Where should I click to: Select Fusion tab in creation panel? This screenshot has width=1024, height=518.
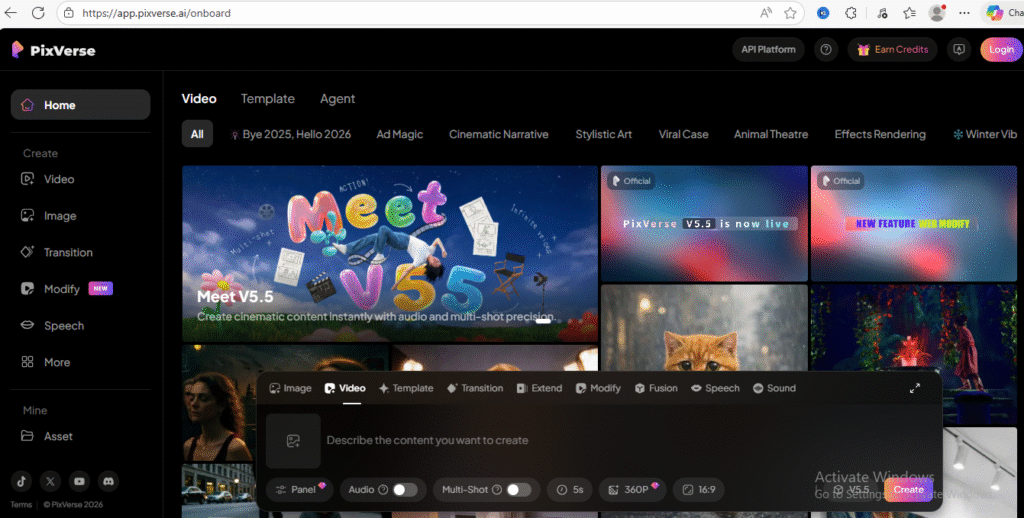coord(656,388)
